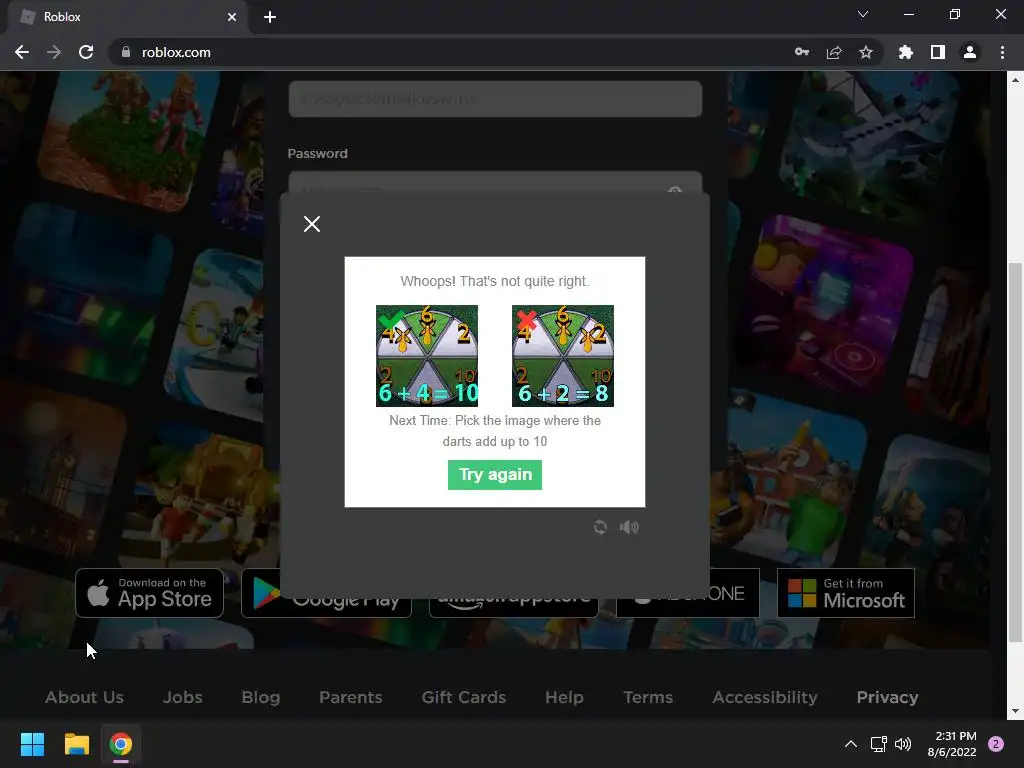This screenshot has height=768, width=1024.
Task: Bookmark this tab with the star icon
Action: pos(866,52)
